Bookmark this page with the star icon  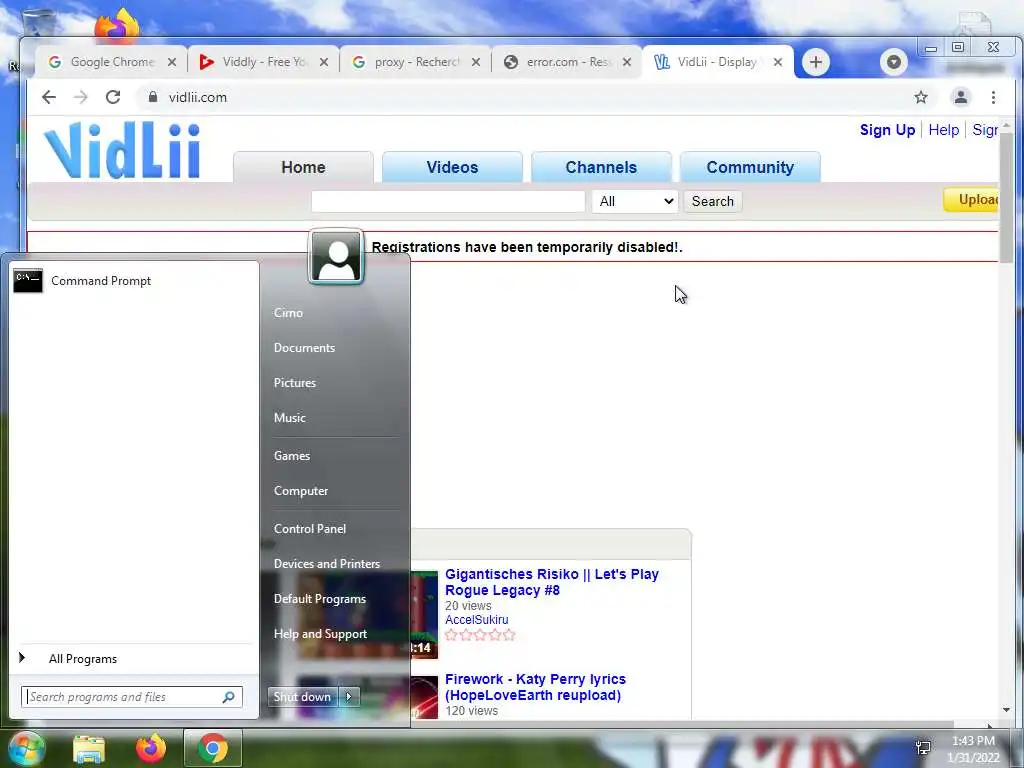[921, 97]
